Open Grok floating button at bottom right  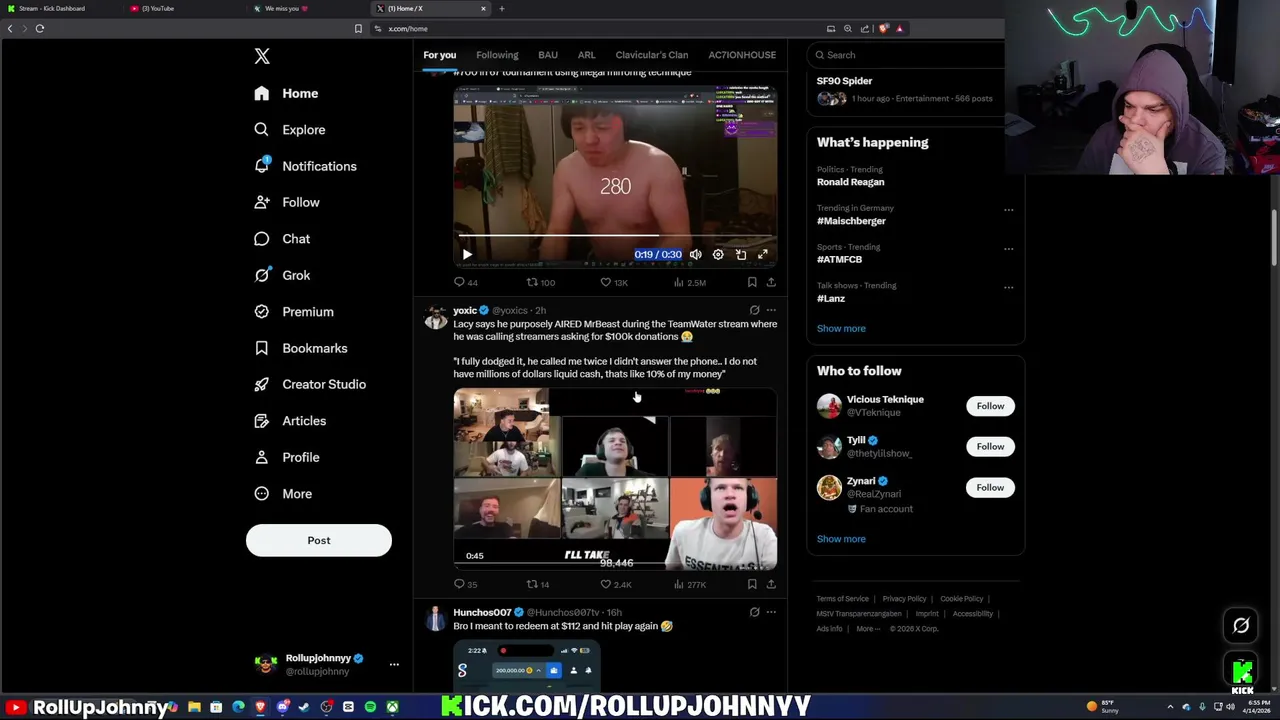1241,625
